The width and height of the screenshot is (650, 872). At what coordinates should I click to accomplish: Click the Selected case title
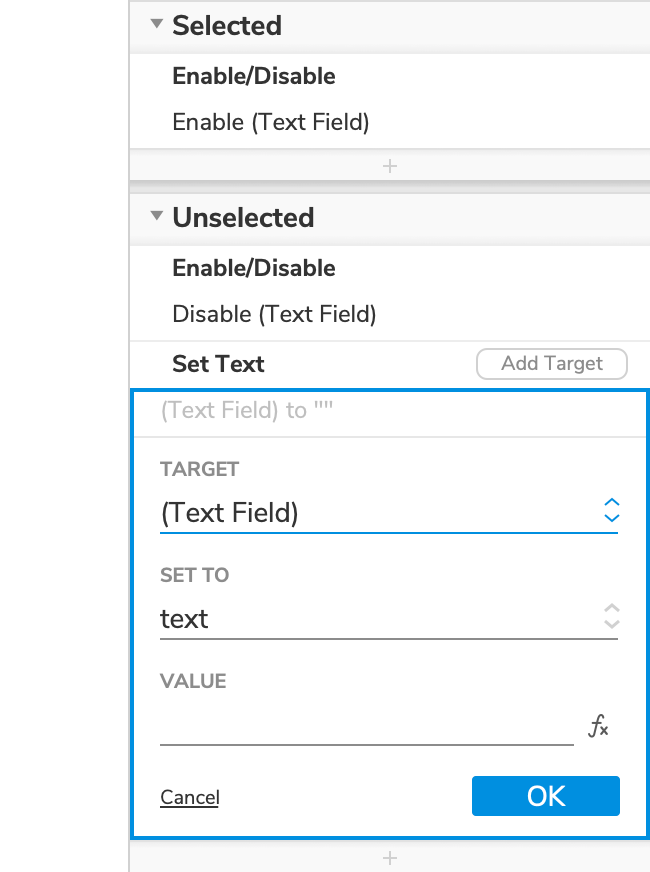click(227, 25)
